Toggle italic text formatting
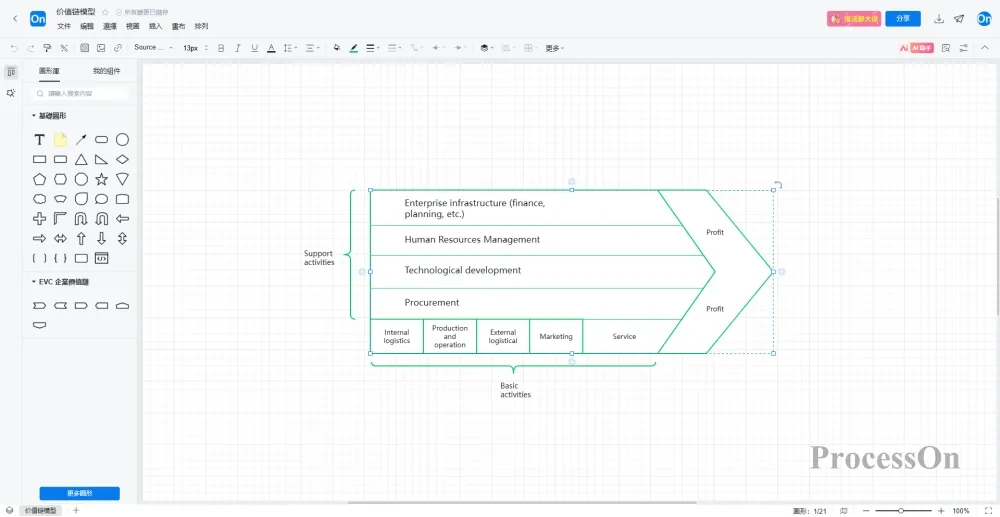Image resolution: width=1000 pixels, height=517 pixels. [x=238, y=47]
